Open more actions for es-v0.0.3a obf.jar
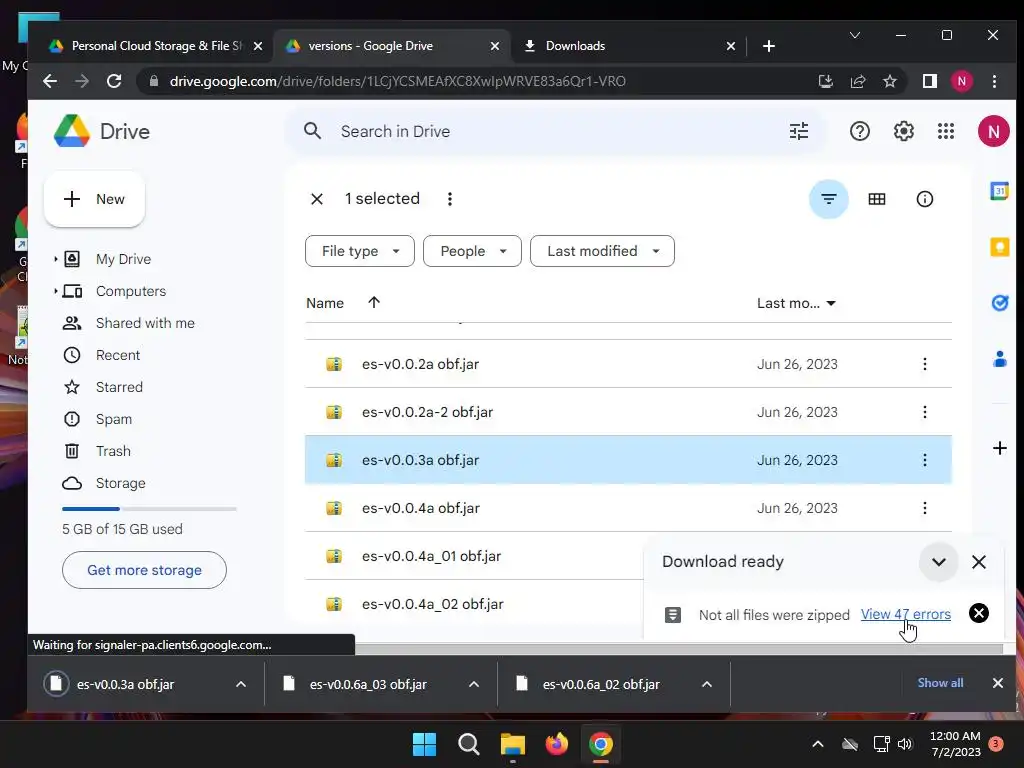Screen dimensions: 1024x768 coord(925,460)
